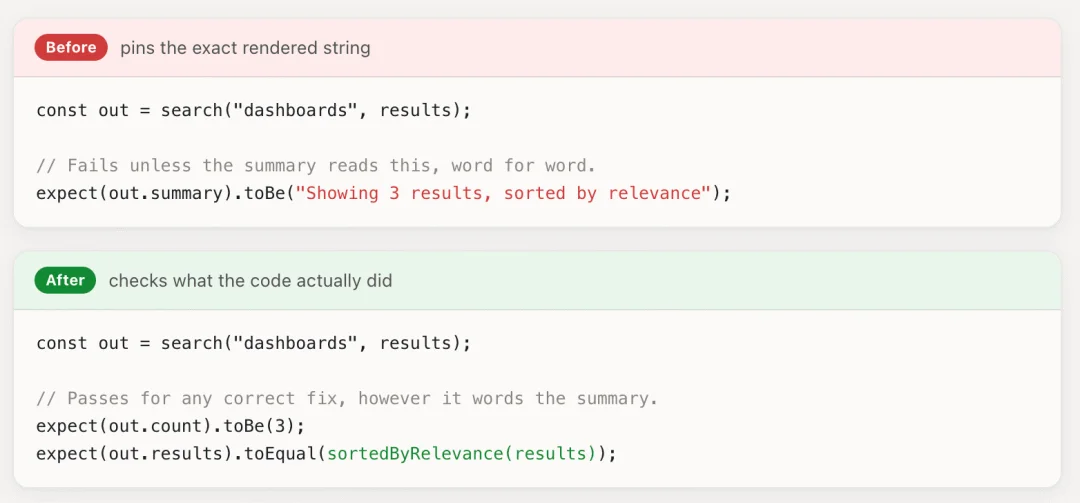Viewport: 1080px width, 503px height.
Task: Click the word results in the Before search call
Action: click(416, 110)
